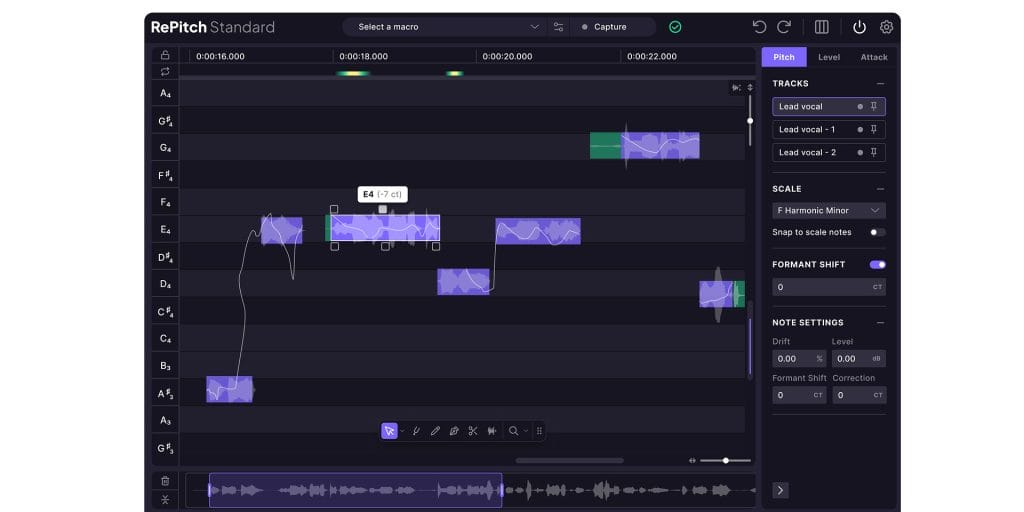Pin the Lead vocal - 1 track

click(874, 129)
